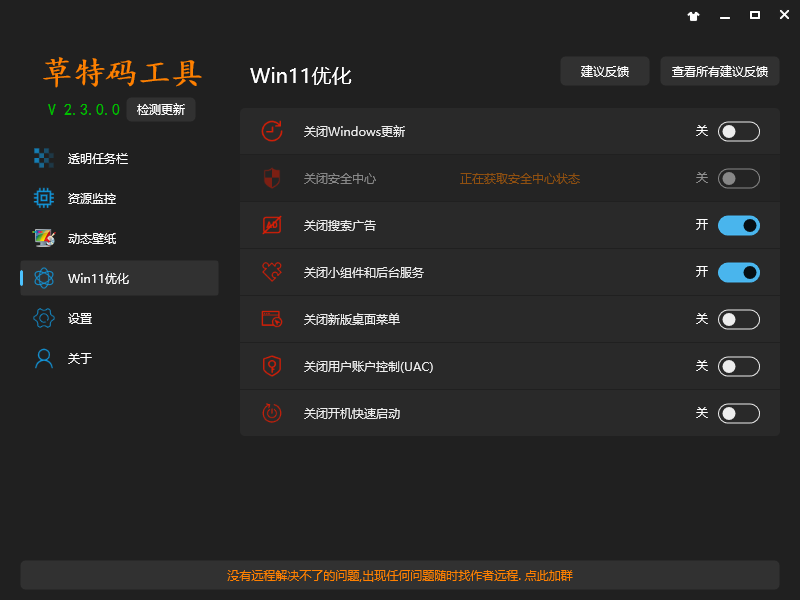Image resolution: width=800 pixels, height=600 pixels.
Task: Turn off the 关闭搜索广告 switch
Action: click(x=739, y=226)
